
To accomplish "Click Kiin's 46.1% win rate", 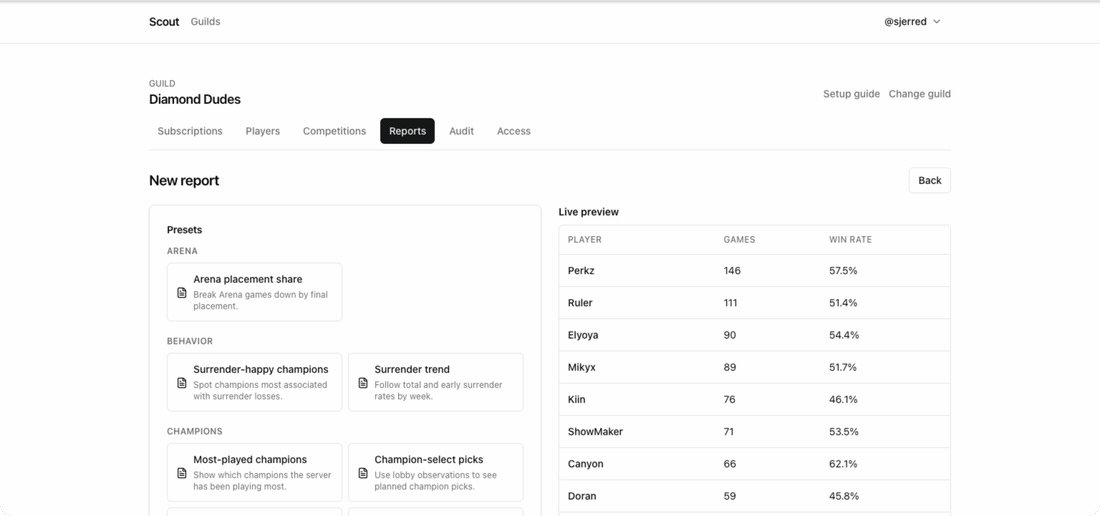I will click(843, 400).
